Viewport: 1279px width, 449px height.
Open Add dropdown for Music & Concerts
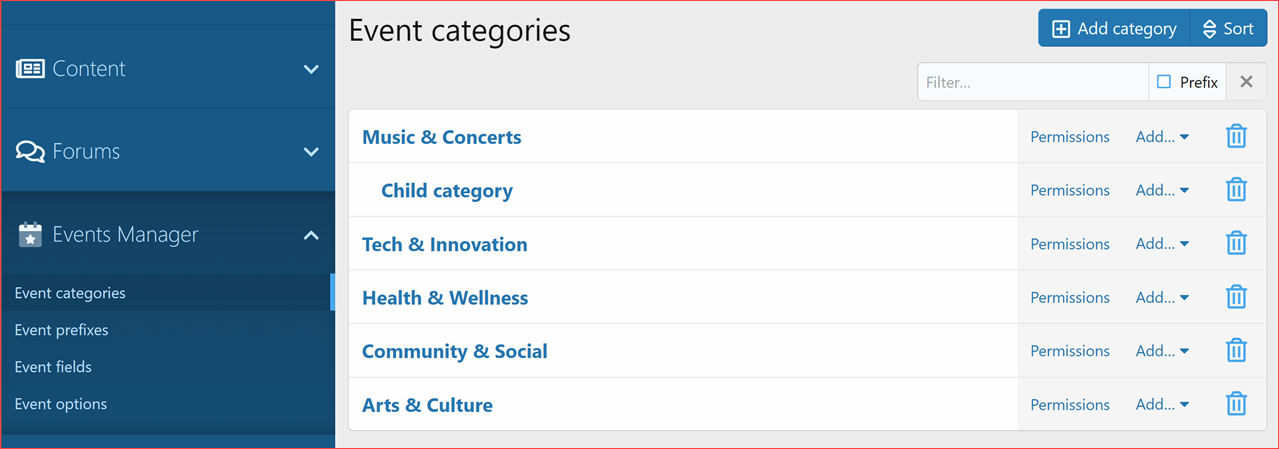1162,137
